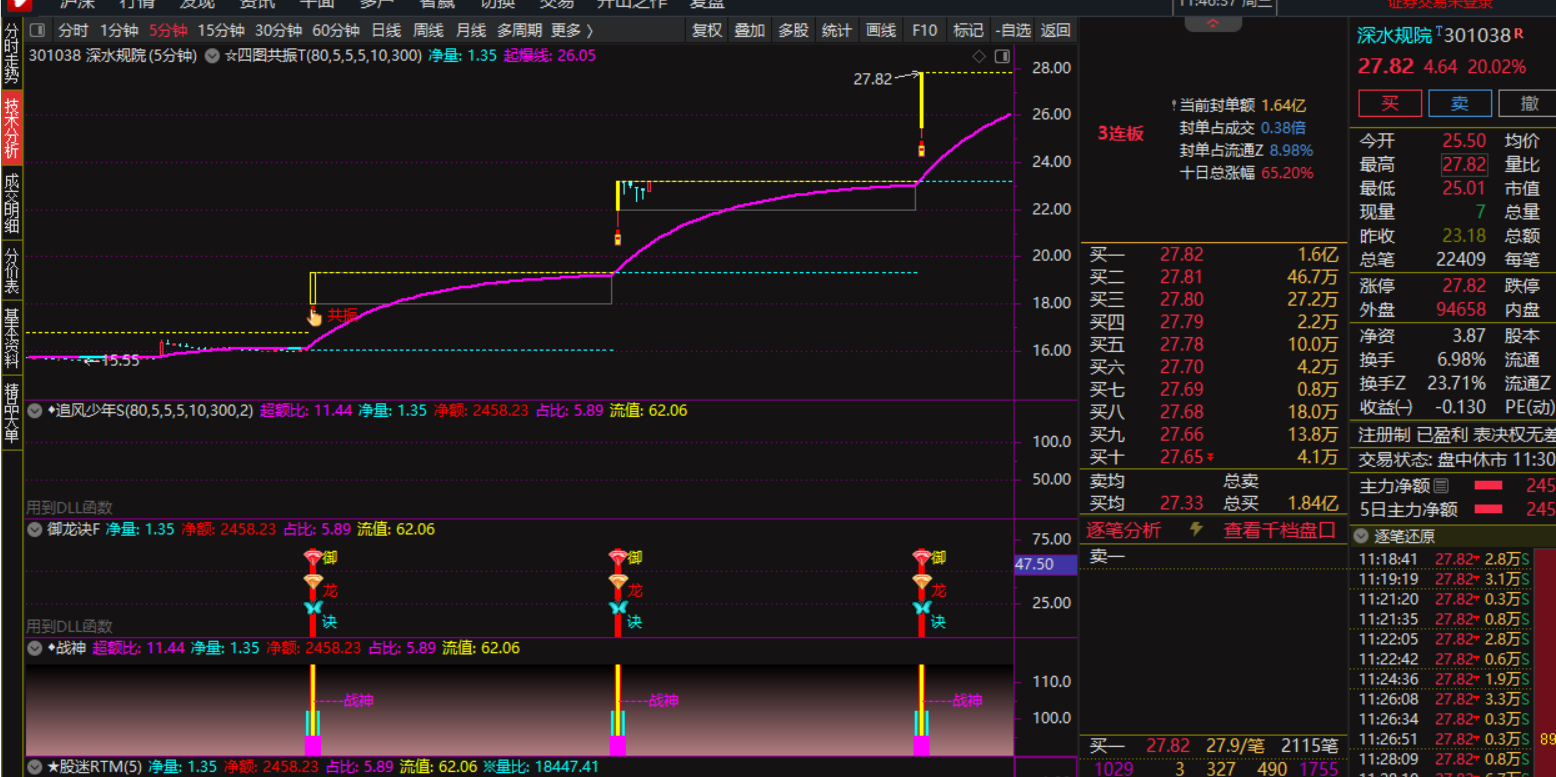The height and width of the screenshot is (777, 1556).
Task: Click the red 买 buy button
Action: pyautogui.click(x=1389, y=104)
